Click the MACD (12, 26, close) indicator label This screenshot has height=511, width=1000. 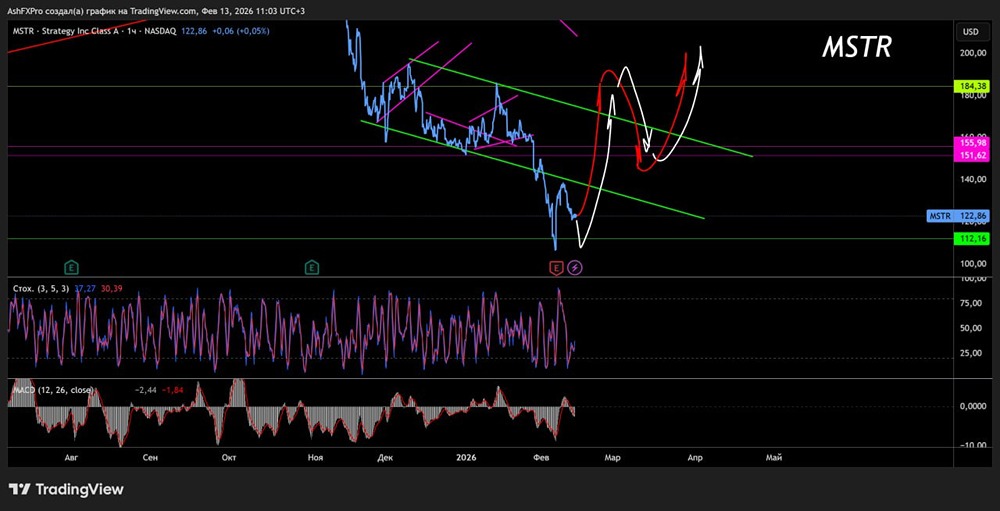click(x=53, y=389)
